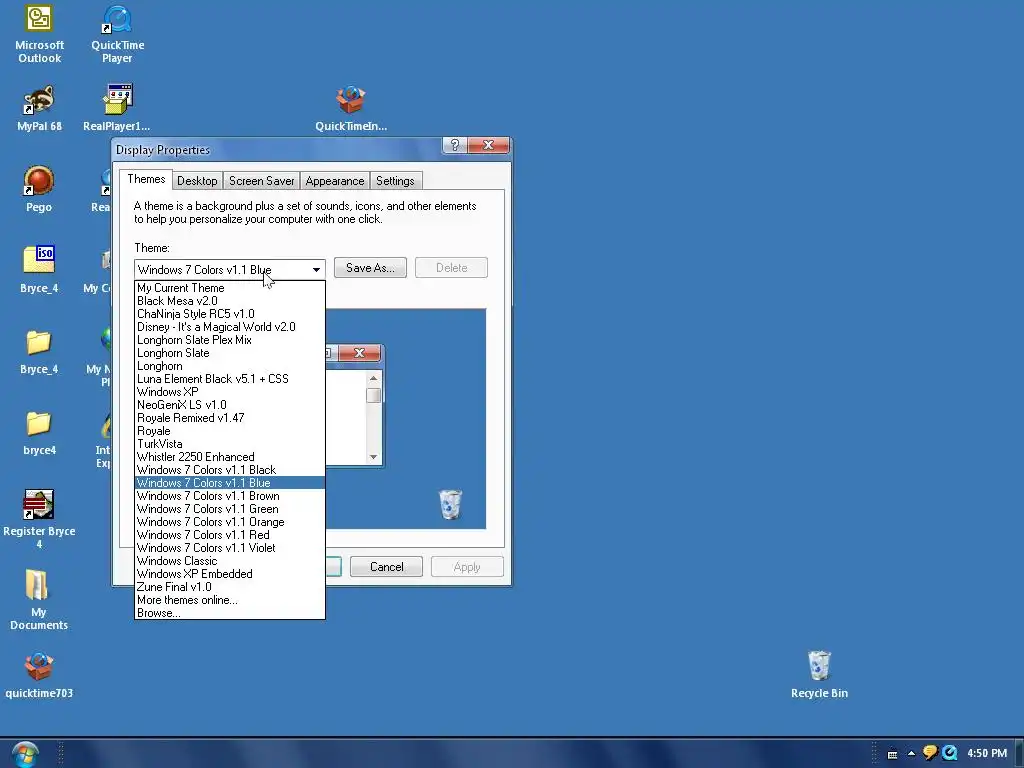Click keyboard tray icon in taskbar
This screenshot has height=768, width=1024.
892,754
